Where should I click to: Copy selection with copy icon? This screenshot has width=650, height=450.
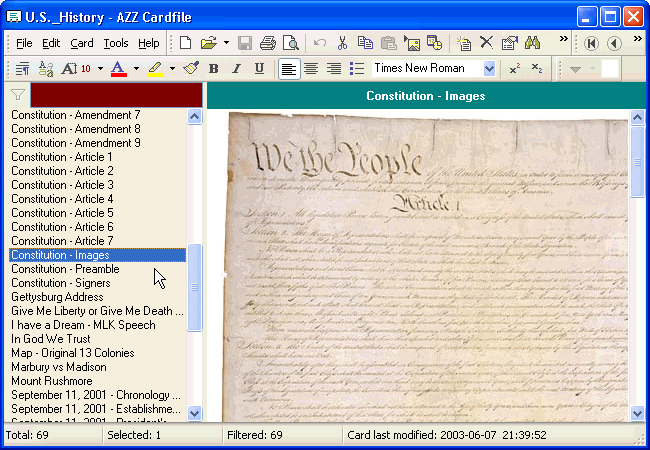click(x=365, y=43)
